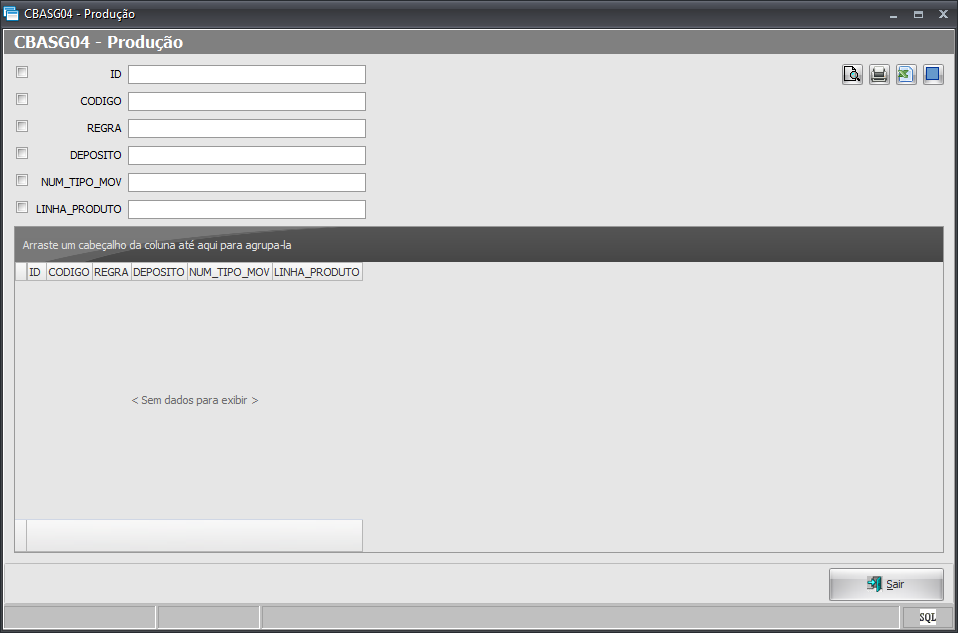Viewport: 958px width, 633px height.
Task: Focus the ID input field
Action: [247, 75]
